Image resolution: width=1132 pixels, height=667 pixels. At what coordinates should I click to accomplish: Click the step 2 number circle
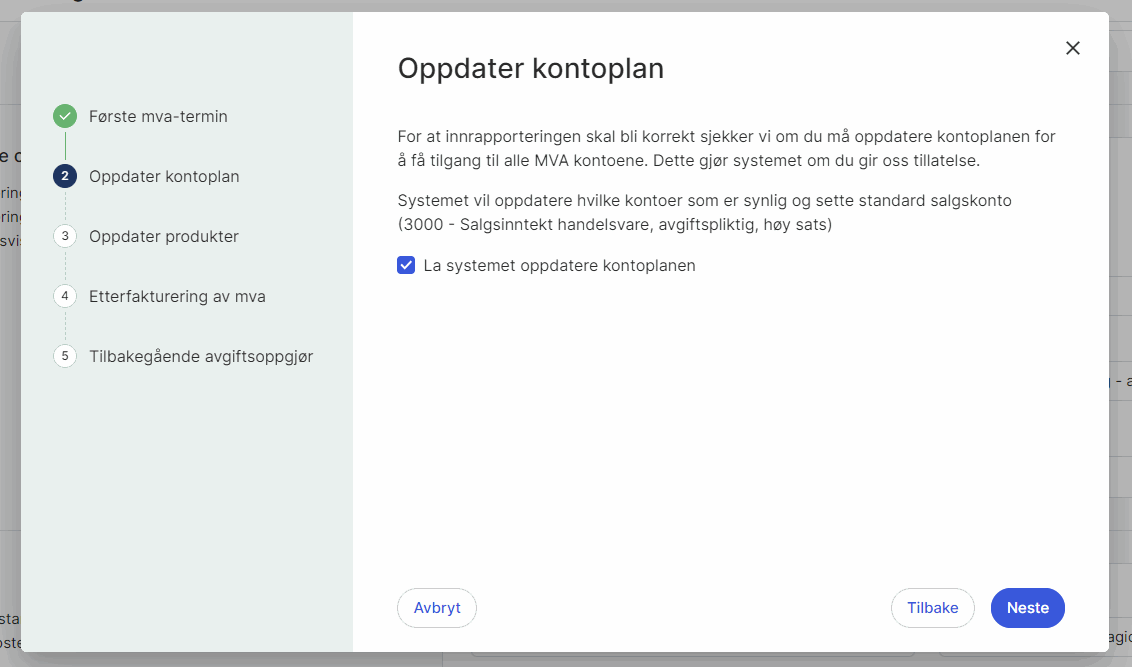point(65,176)
